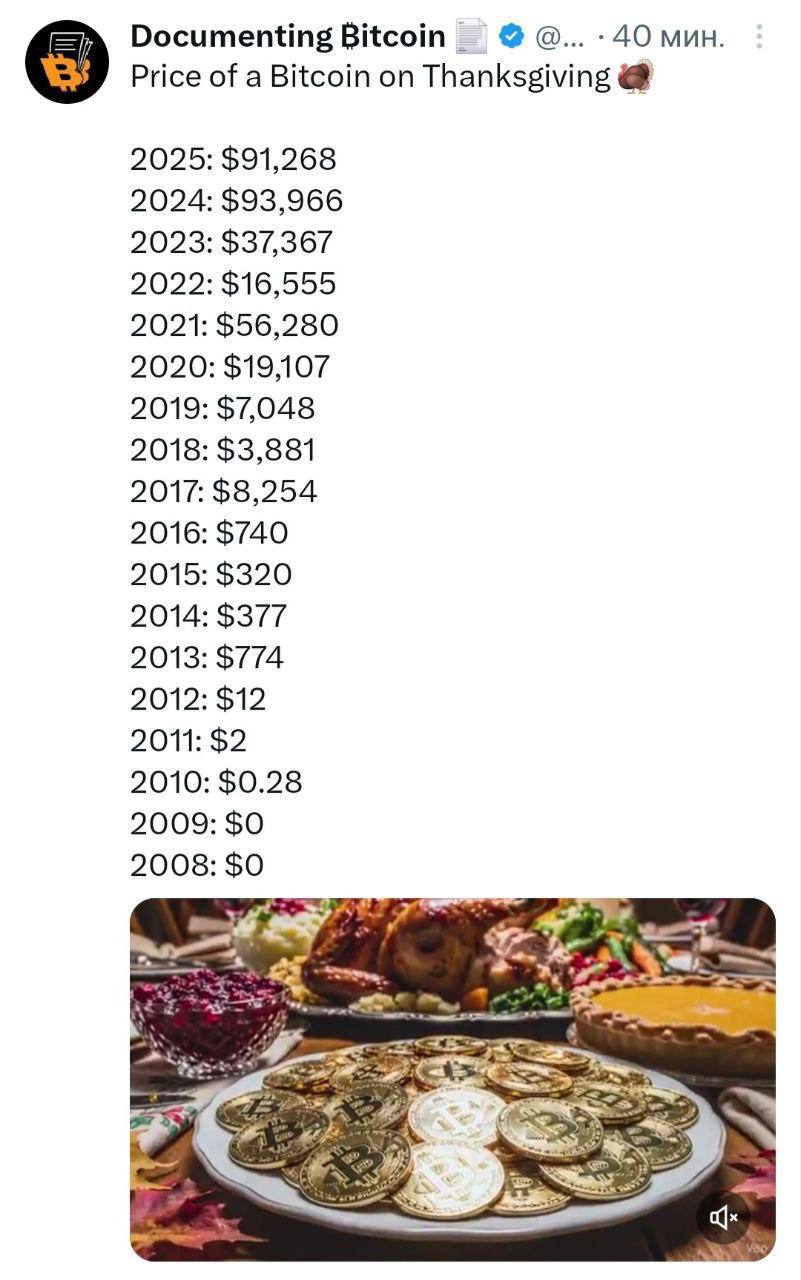The image size is (801, 1280).
Task: Click the blue verified badge
Action: (x=511, y=37)
